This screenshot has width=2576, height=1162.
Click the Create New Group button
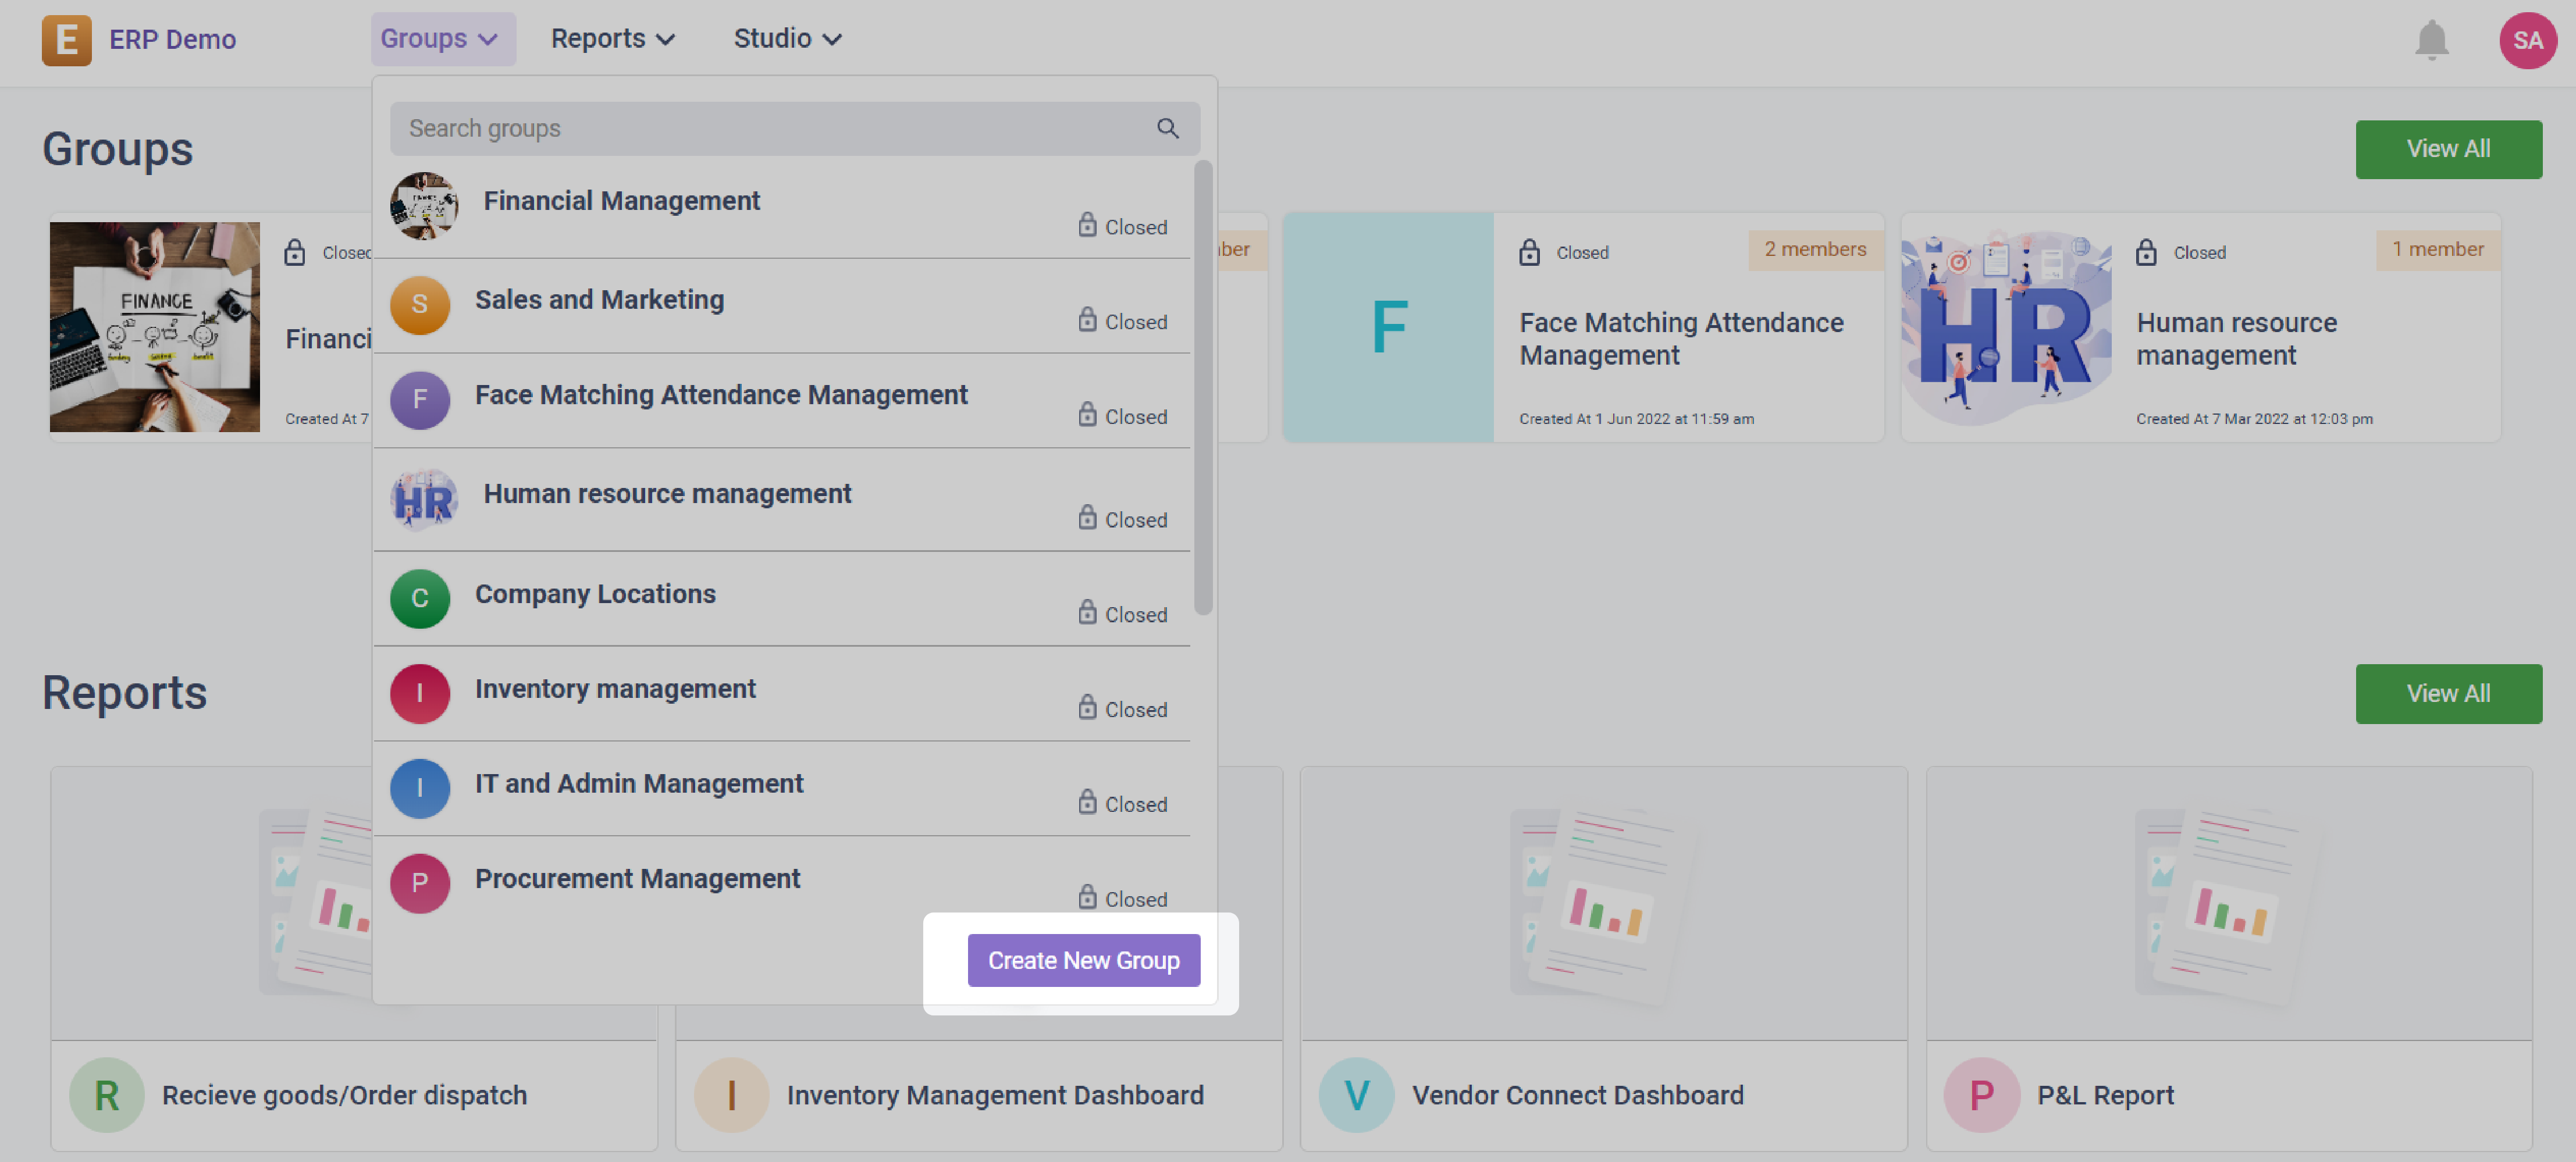click(x=1083, y=960)
